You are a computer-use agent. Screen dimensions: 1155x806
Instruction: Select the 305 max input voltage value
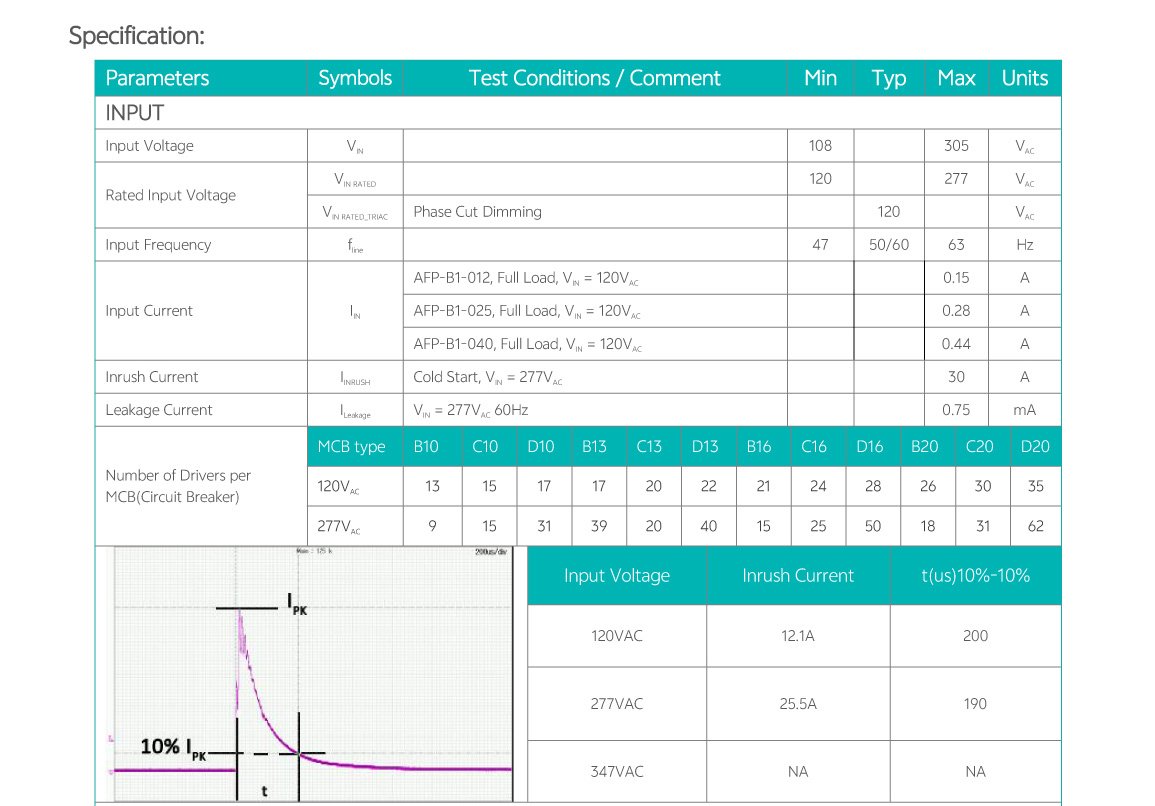956,146
